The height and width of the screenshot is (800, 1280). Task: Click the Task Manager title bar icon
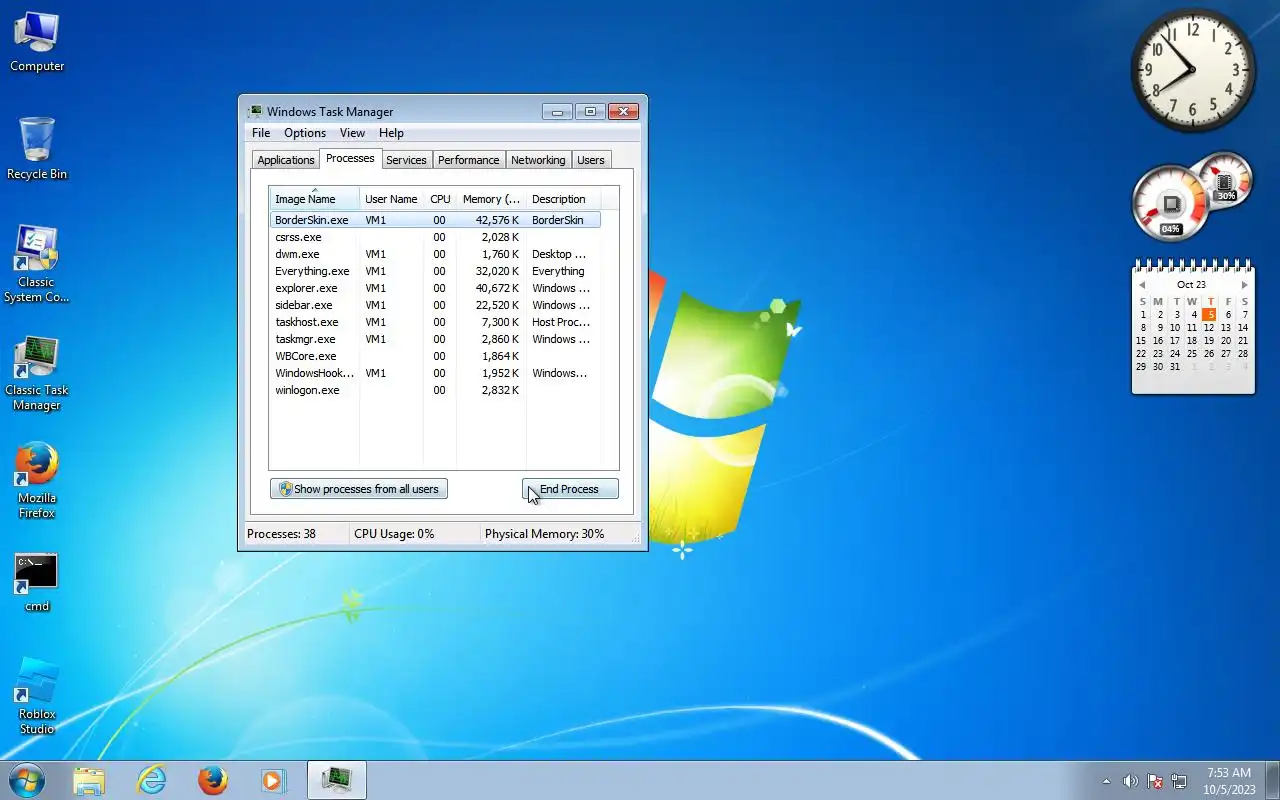[x=255, y=112]
